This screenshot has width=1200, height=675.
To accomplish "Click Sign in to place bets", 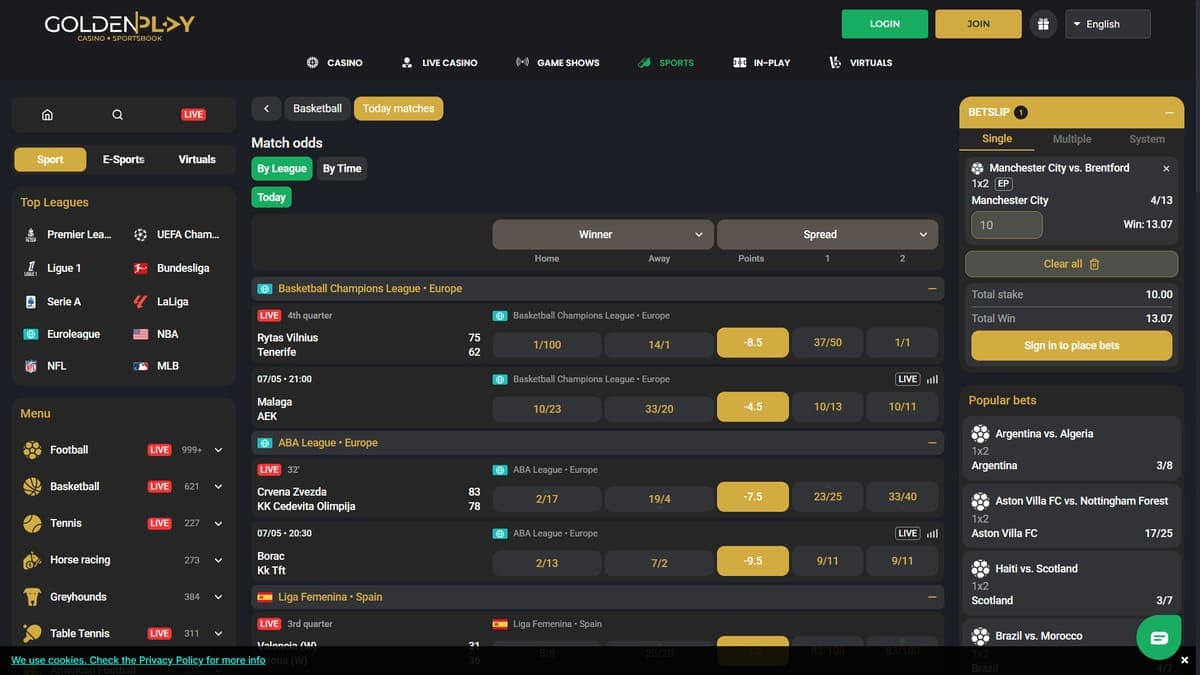I will pyautogui.click(x=1072, y=345).
